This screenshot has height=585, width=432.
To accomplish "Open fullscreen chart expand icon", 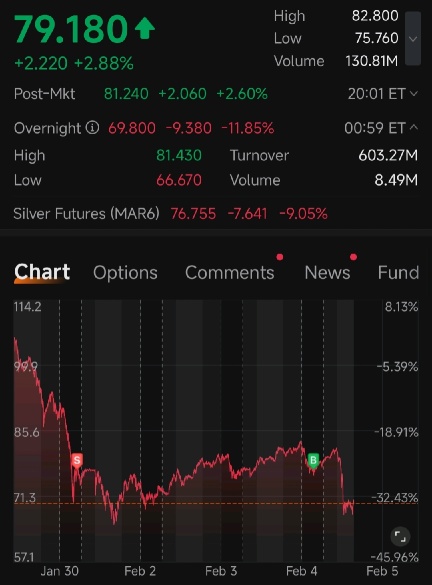I will pos(400,536).
